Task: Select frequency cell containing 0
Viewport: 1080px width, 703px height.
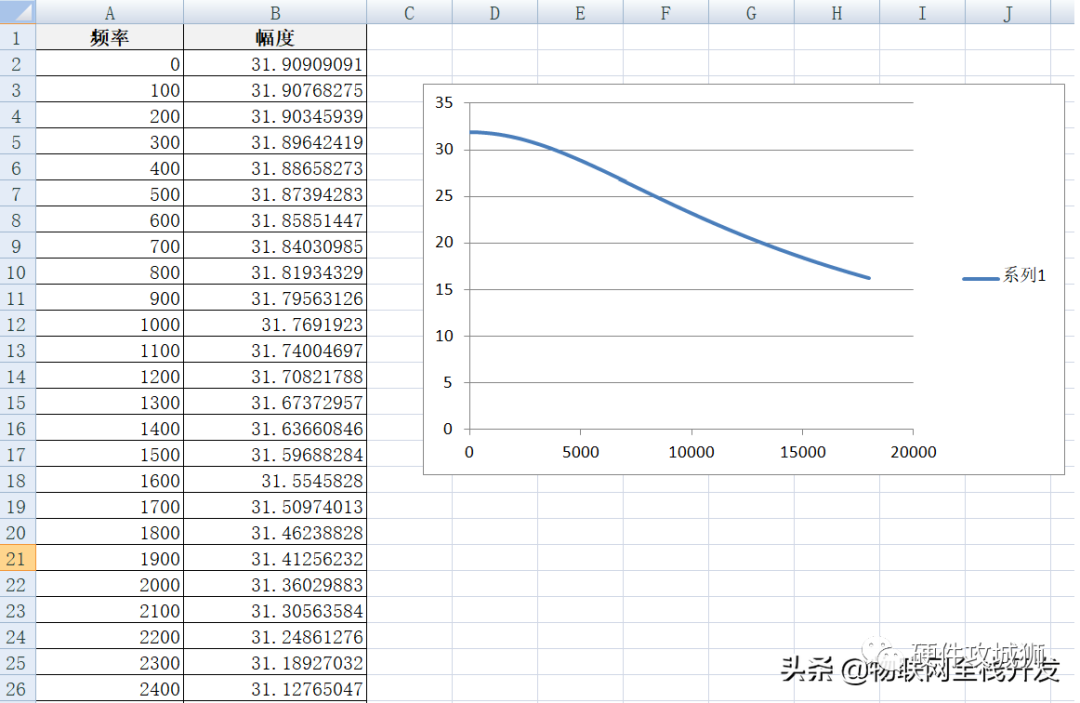Action: pyautogui.click(x=110, y=64)
